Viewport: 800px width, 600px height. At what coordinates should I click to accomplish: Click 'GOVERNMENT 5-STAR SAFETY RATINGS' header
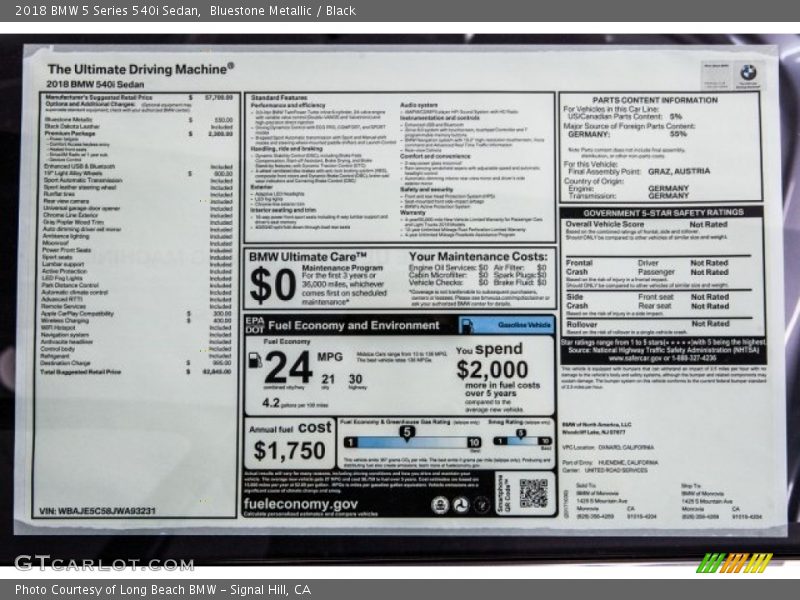(663, 212)
